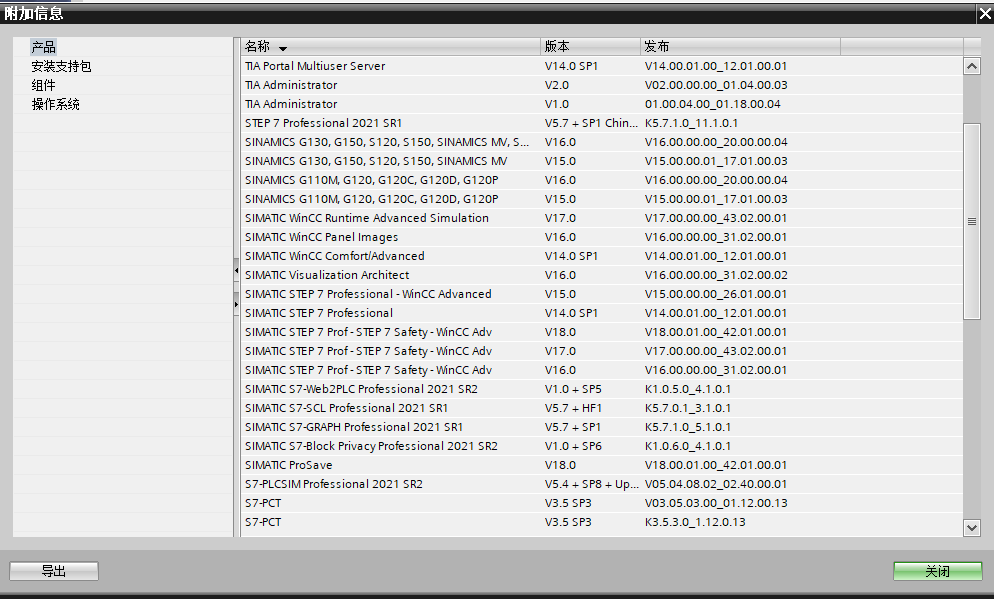Select 安装支持包 in the left list
The width and height of the screenshot is (994, 599).
[x=61, y=66]
